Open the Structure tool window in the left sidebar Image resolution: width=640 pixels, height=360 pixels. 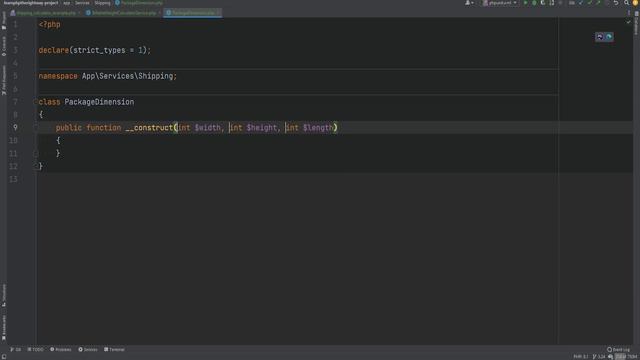coord(4,295)
